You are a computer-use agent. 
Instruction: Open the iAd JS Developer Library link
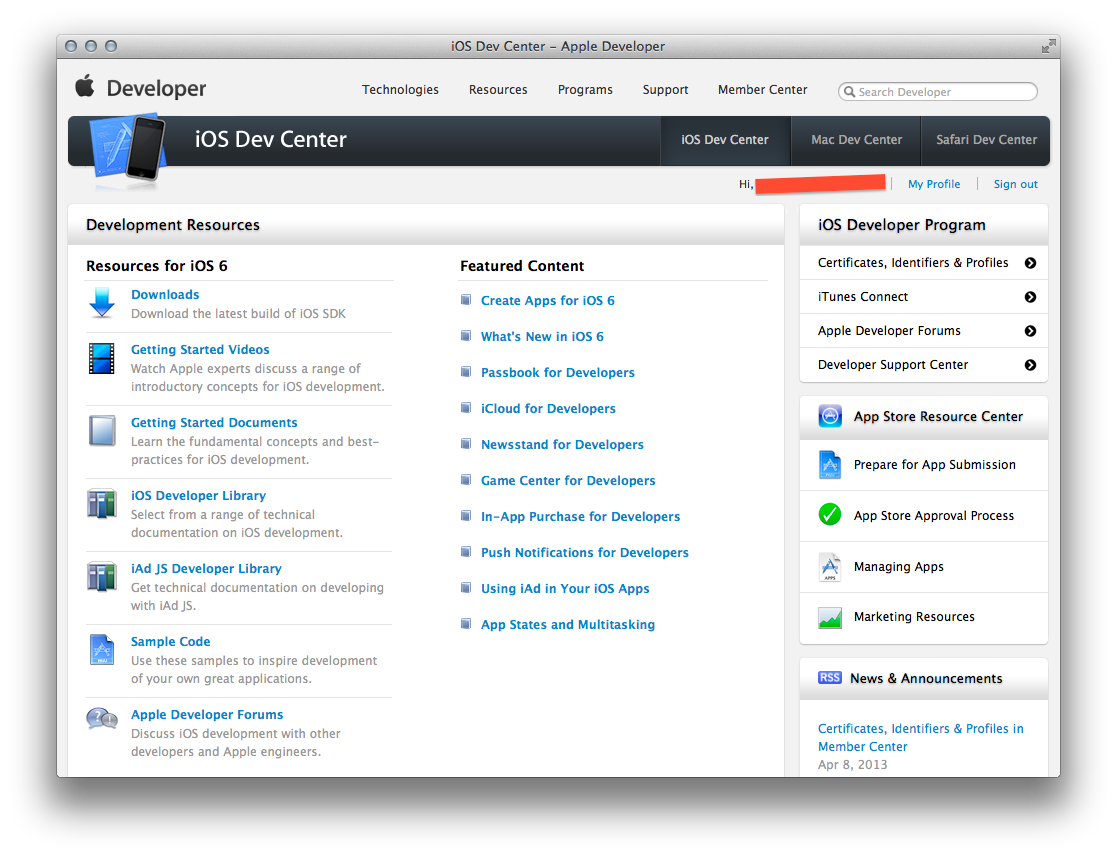pos(206,569)
